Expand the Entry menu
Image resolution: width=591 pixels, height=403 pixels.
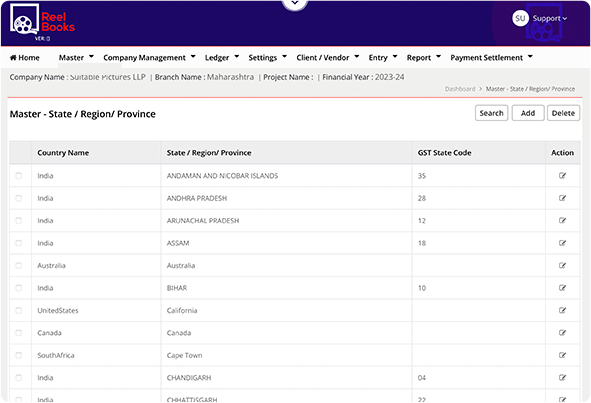tap(383, 58)
